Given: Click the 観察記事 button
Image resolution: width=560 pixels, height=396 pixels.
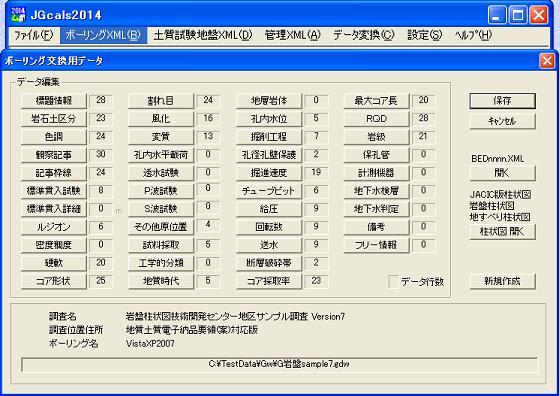Looking at the screenshot, I should [54, 155].
